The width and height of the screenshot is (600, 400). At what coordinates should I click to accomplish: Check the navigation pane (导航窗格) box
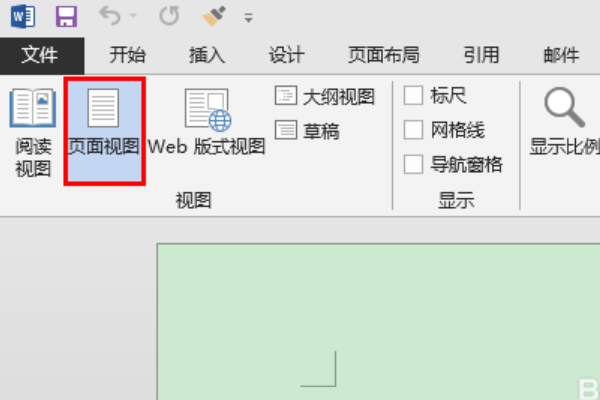coord(414,165)
